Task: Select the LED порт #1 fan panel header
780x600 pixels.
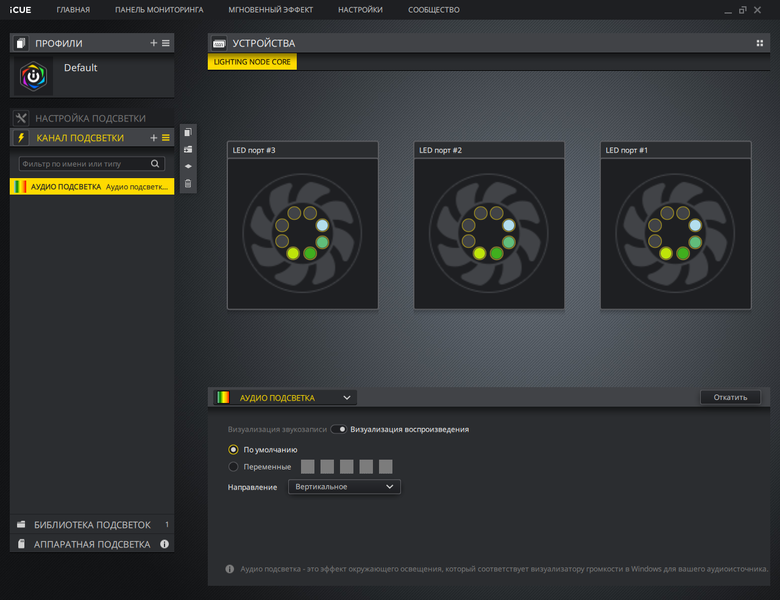Action: pos(676,150)
